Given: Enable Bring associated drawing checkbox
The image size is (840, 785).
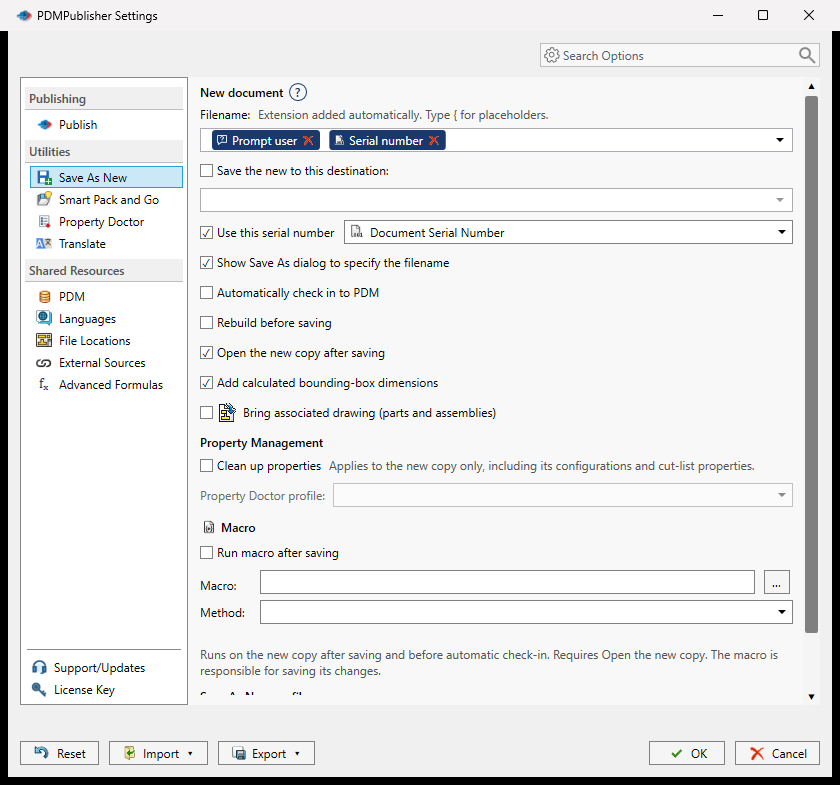Looking at the screenshot, I should (206, 413).
